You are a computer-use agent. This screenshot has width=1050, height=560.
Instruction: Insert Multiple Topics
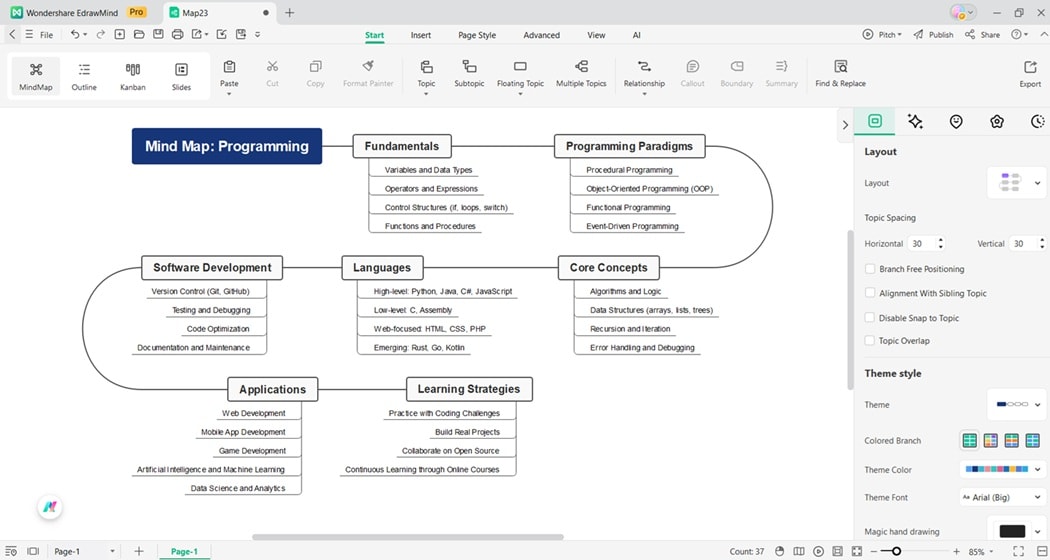click(581, 73)
